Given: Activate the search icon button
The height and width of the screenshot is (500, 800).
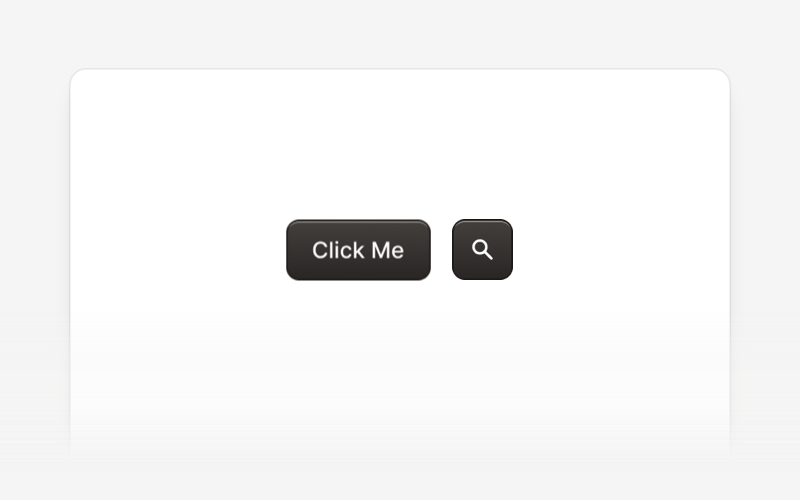Looking at the screenshot, I should tap(482, 249).
